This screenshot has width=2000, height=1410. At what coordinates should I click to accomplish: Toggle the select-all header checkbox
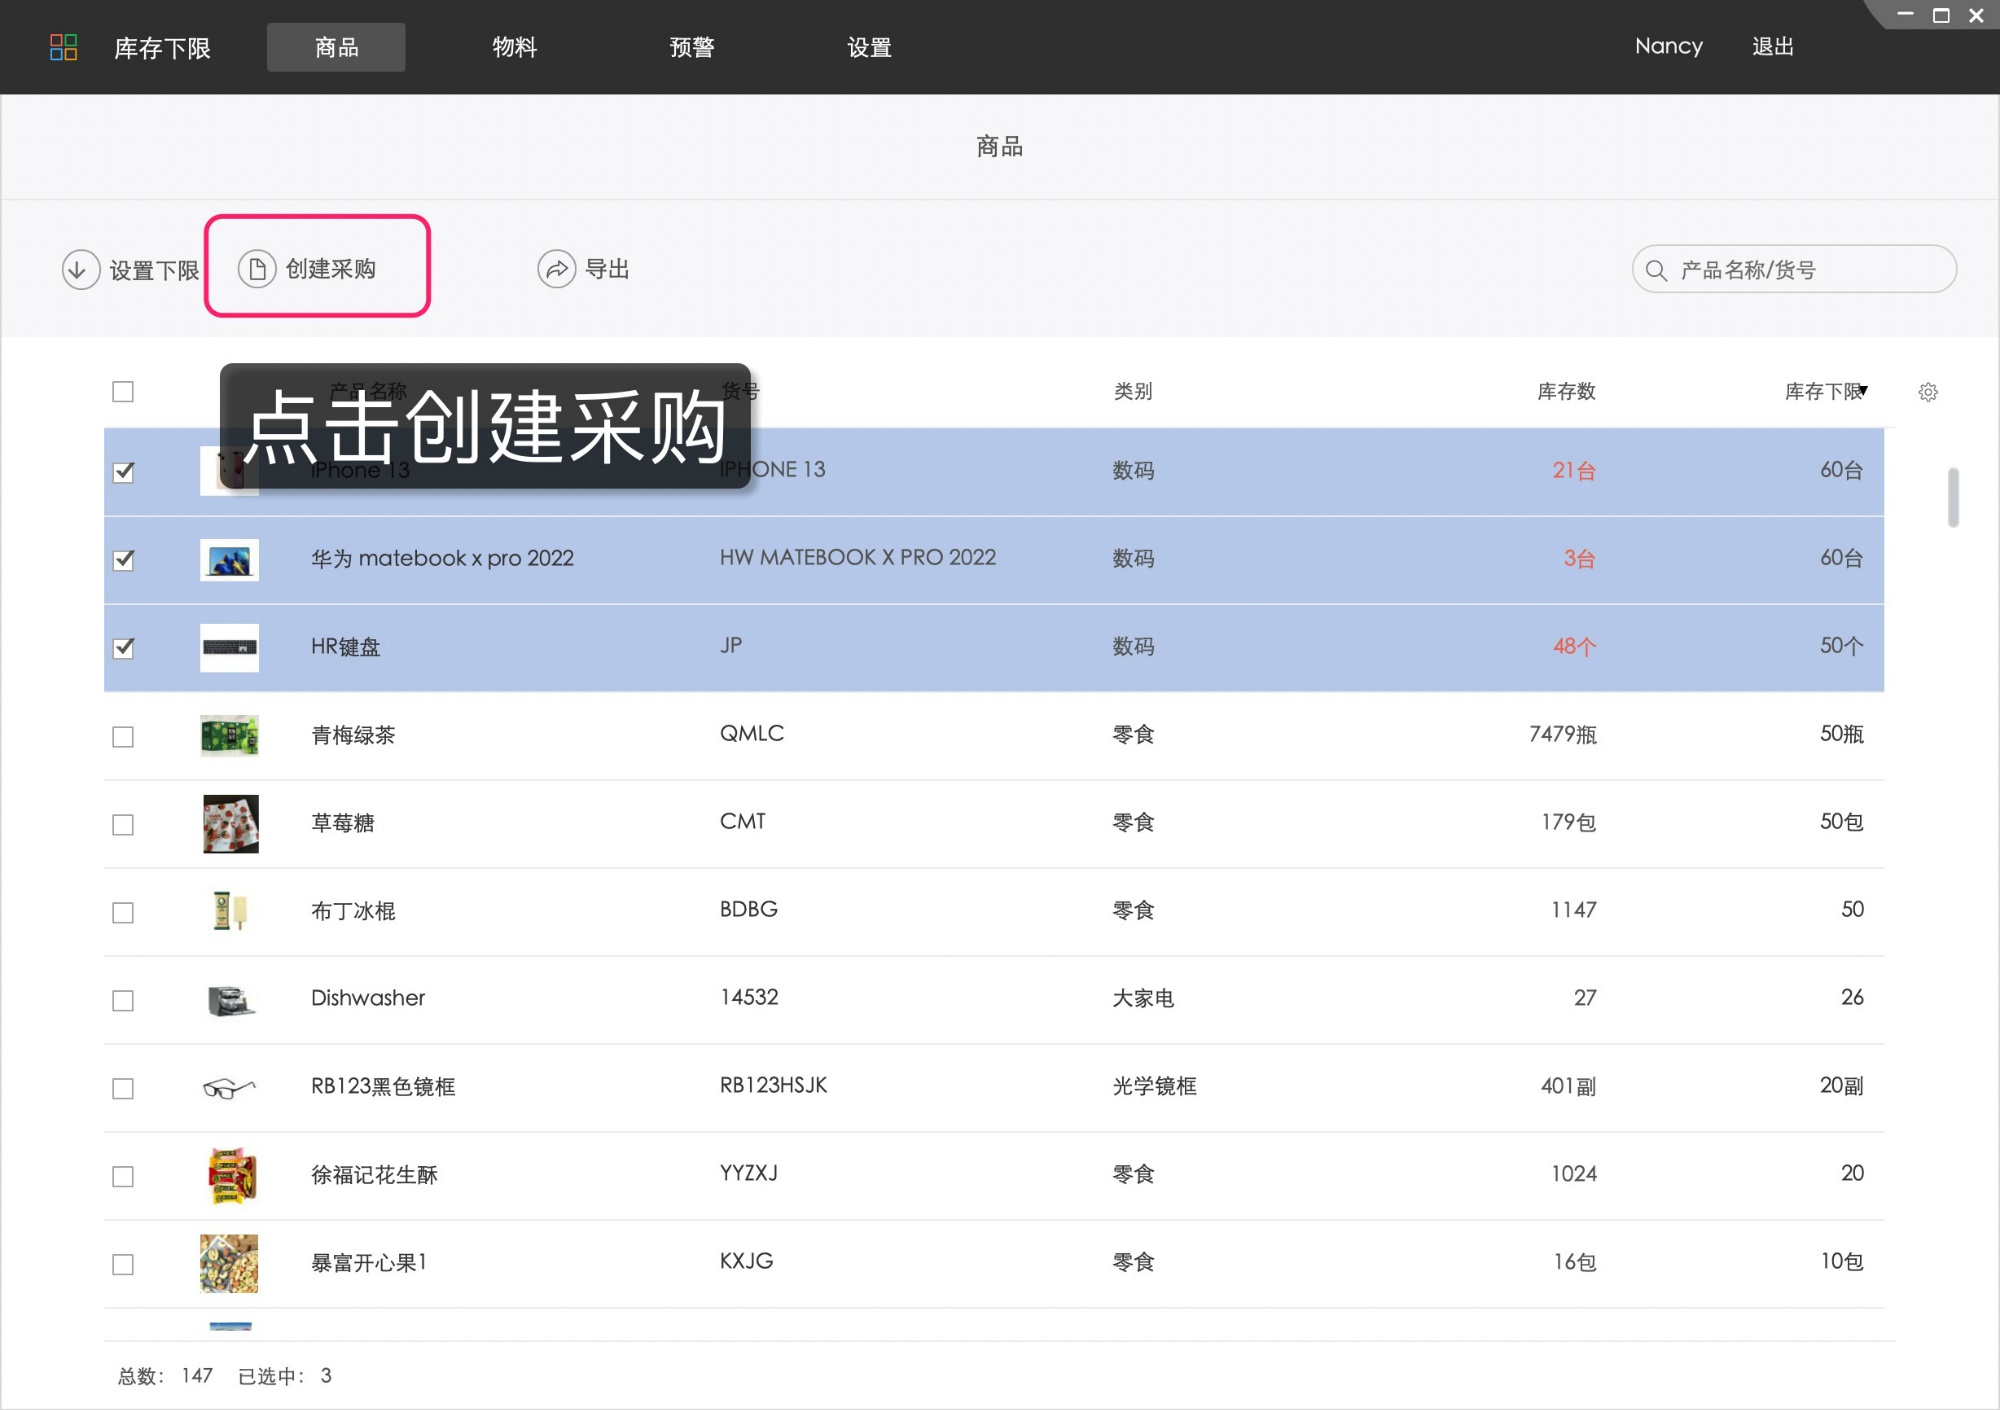point(123,391)
